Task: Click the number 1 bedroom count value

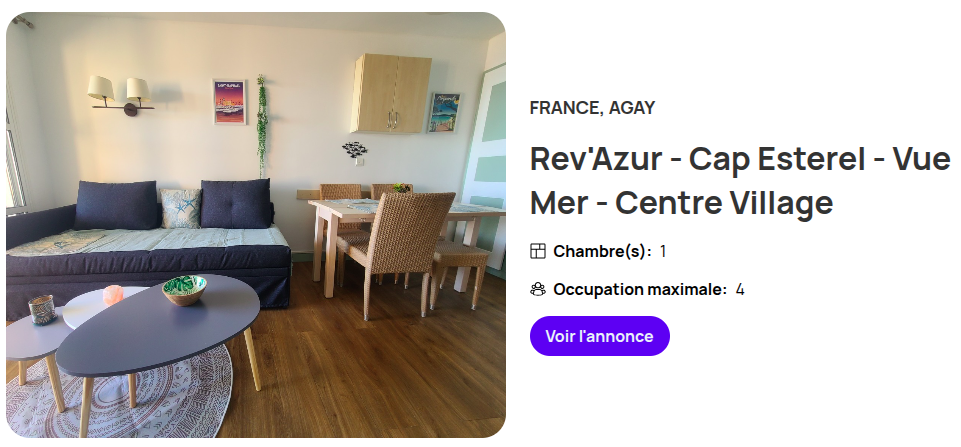Action: tap(663, 251)
